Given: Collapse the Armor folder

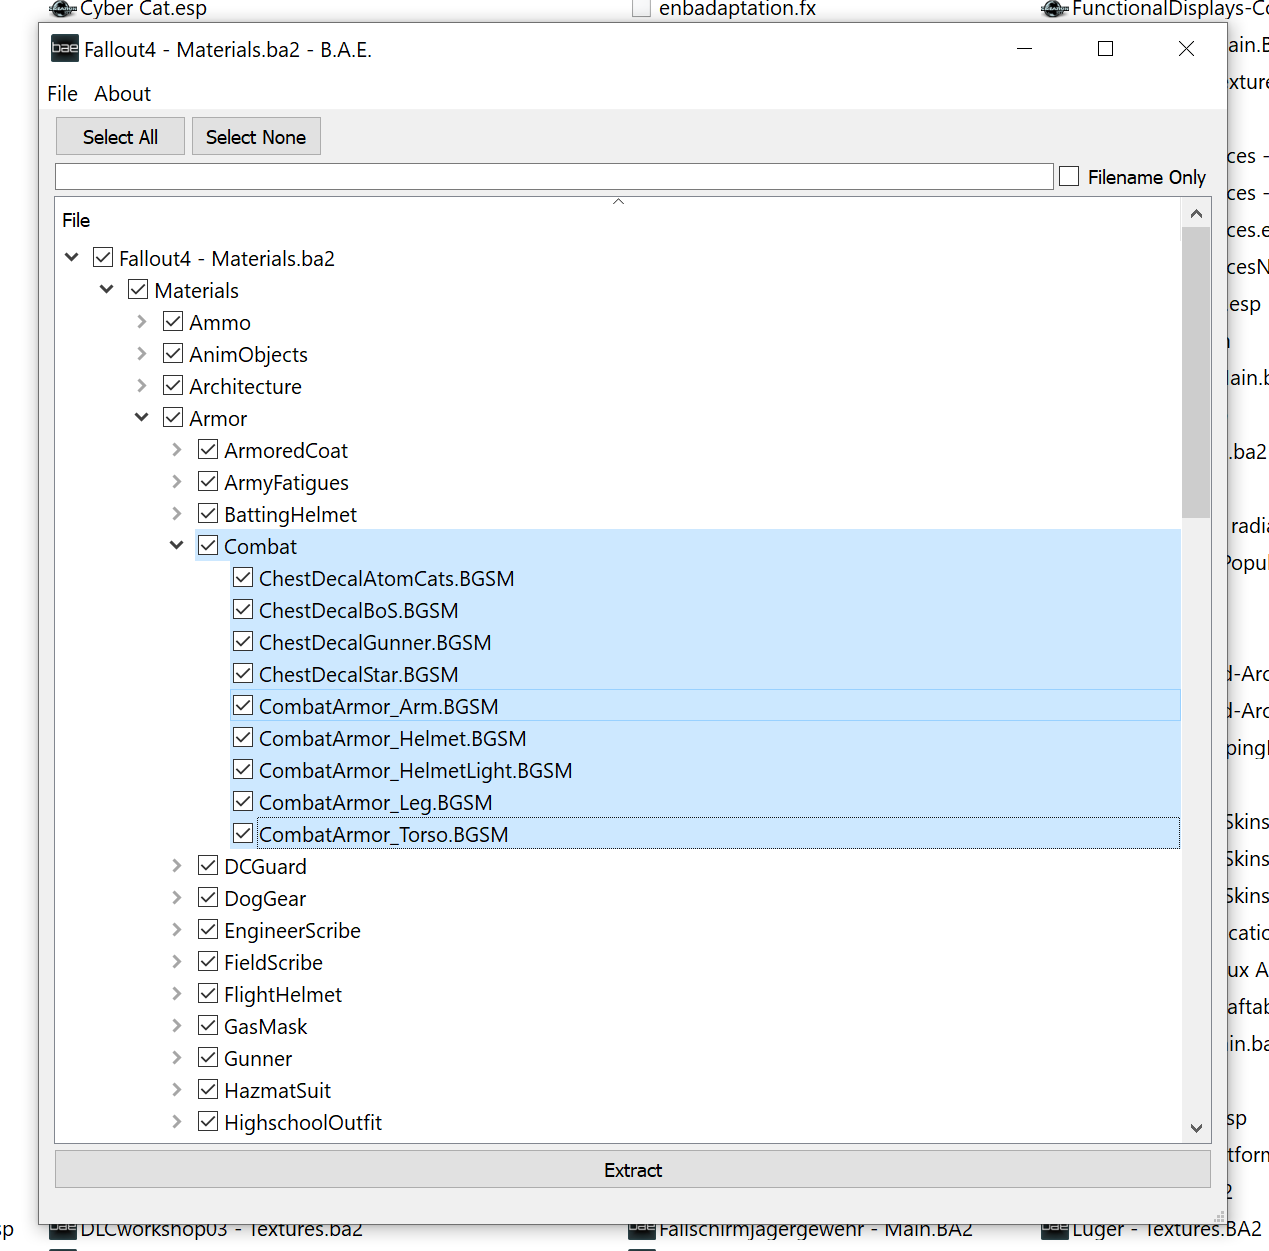Looking at the screenshot, I should [x=142, y=418].
